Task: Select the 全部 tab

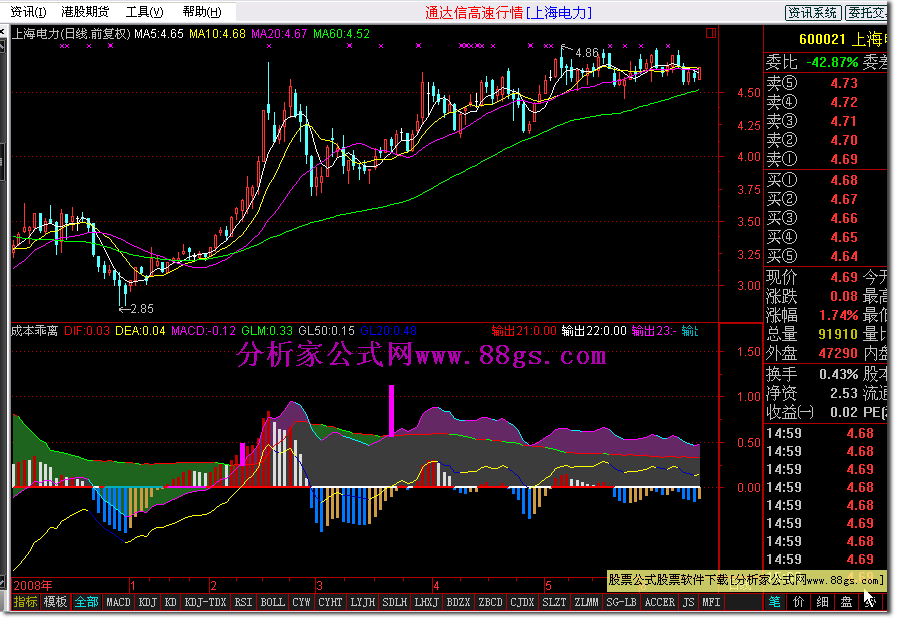Action: click(86, 602)
